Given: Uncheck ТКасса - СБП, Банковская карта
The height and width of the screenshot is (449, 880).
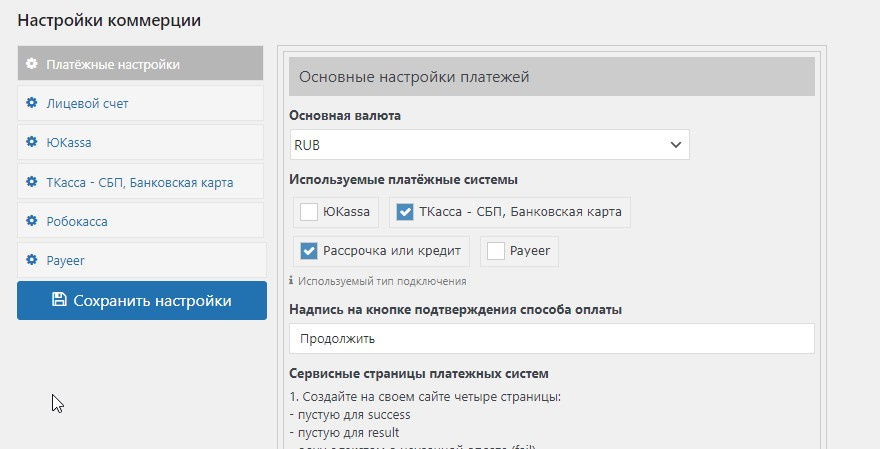Looking at the screenshot, I should coord(405,212).
